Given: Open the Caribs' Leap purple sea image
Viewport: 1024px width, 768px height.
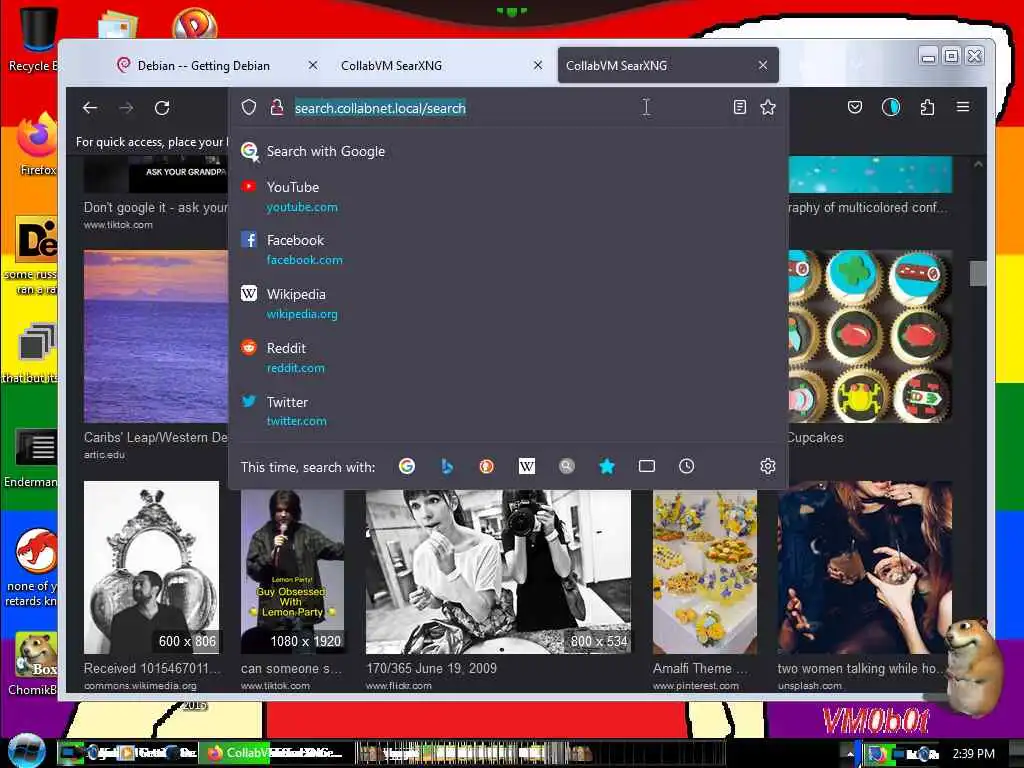Looking at the screenshot, I should (x=156, y=336).
